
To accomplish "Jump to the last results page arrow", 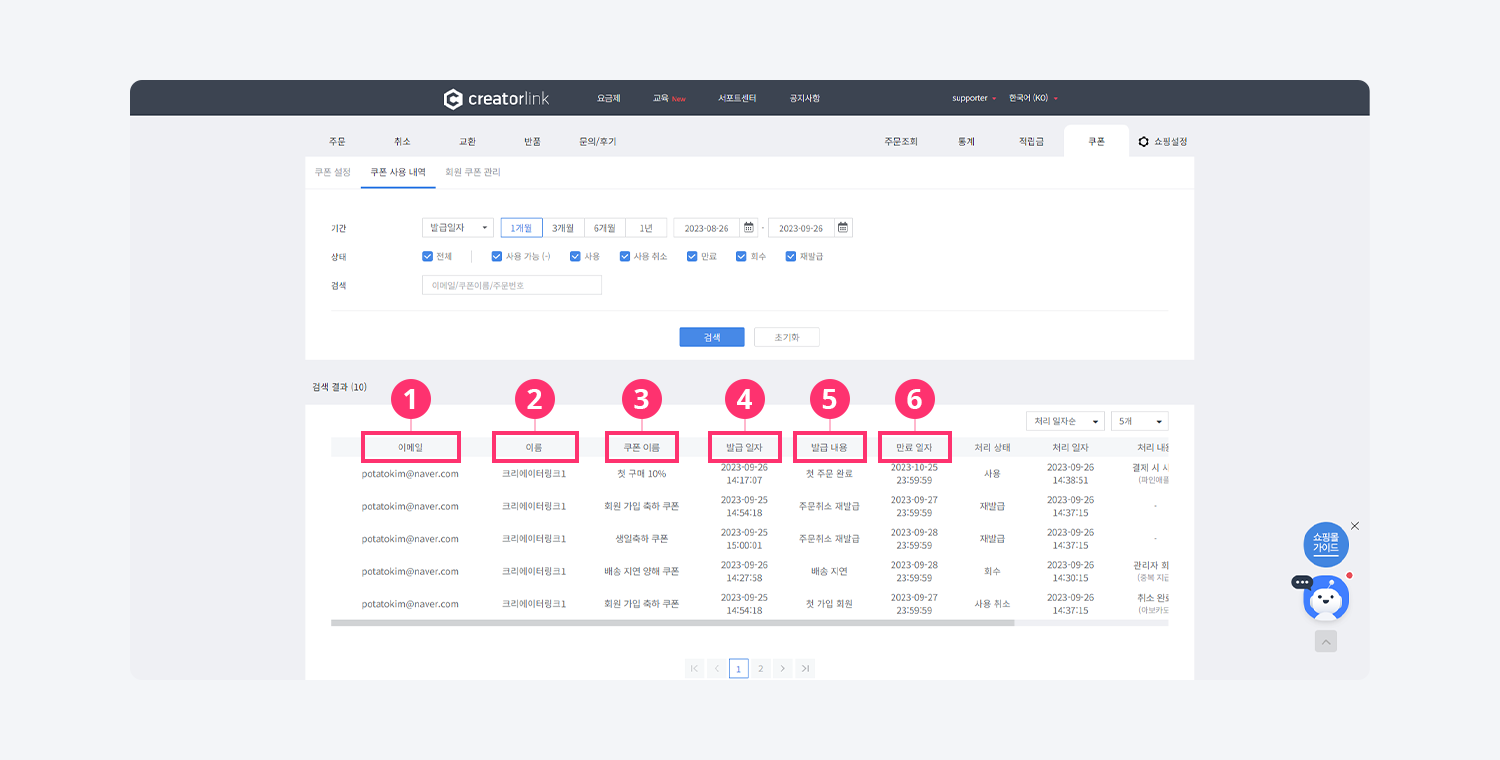I will (x=805, y=668).
